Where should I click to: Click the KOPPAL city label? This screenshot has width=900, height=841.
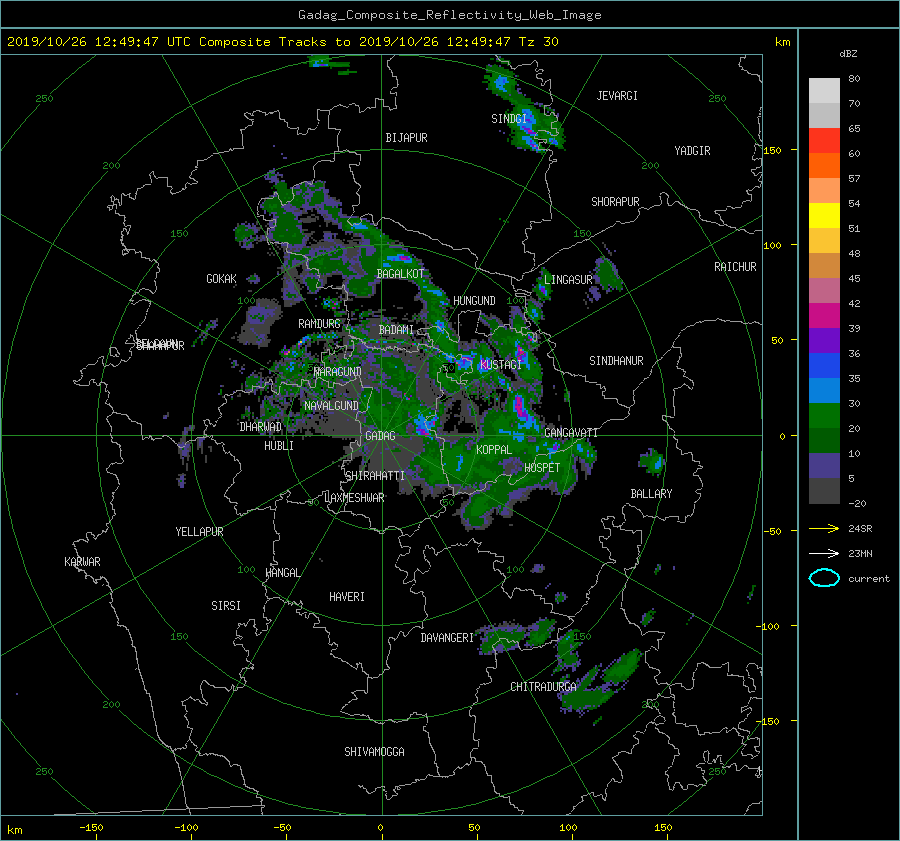[494, 450]
